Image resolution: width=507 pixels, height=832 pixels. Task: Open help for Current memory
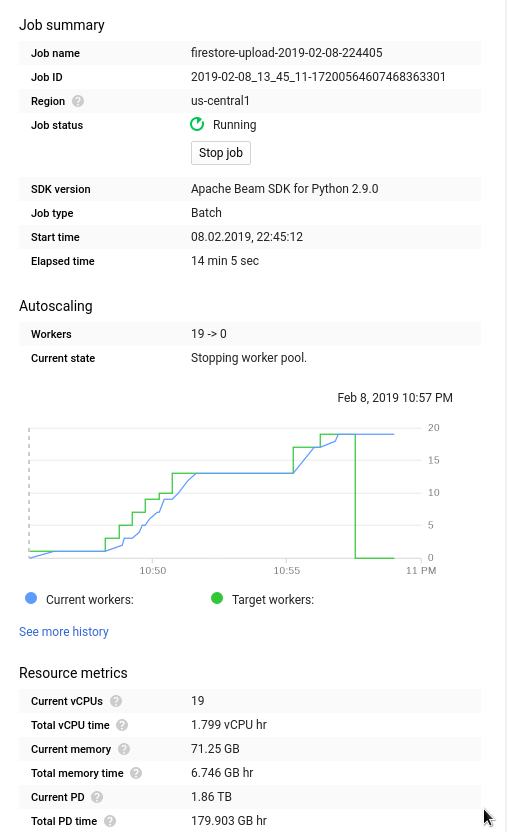(124, 749)
